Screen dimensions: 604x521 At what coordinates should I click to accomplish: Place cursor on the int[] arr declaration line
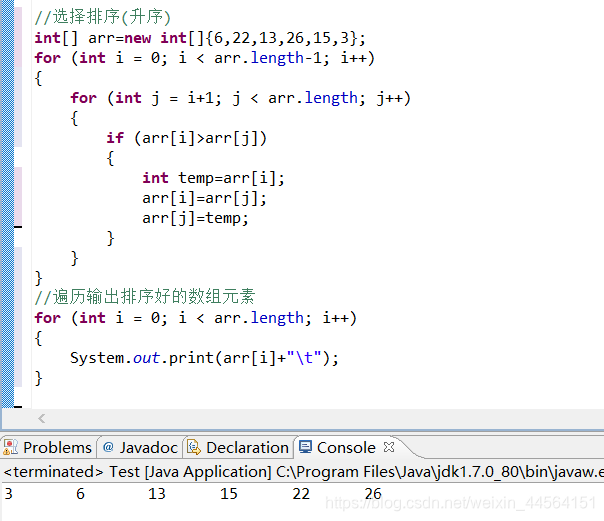(200, 38)
